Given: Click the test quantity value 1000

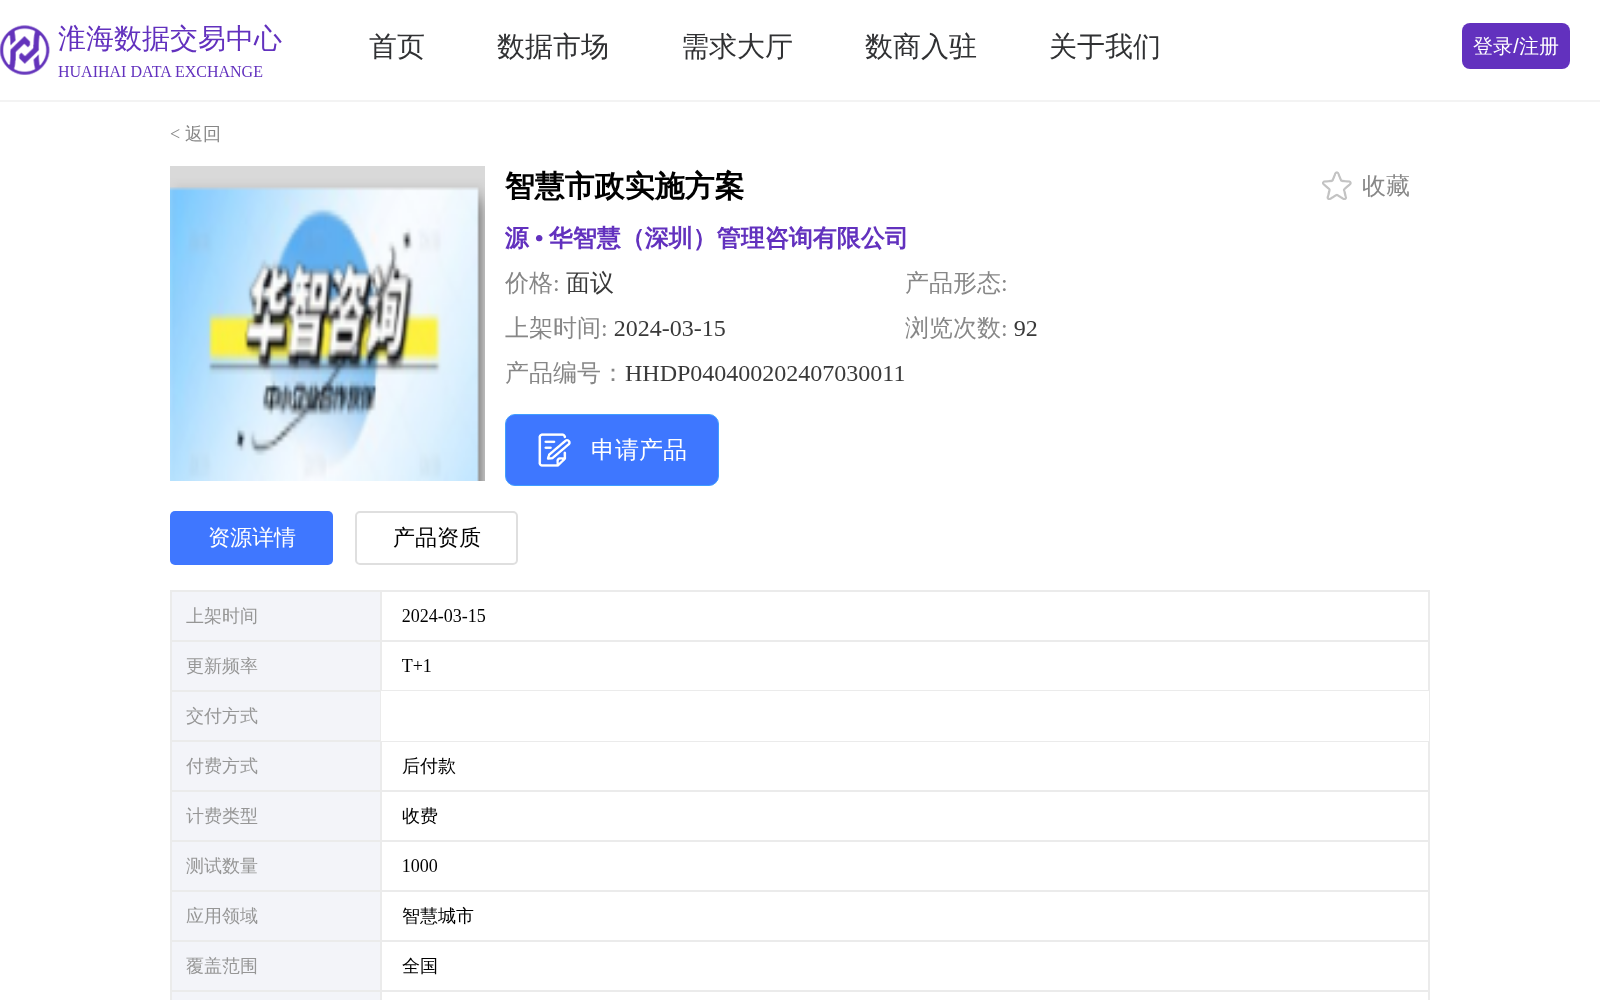Looking at the screenshot, I should click(x=904, y=866).
